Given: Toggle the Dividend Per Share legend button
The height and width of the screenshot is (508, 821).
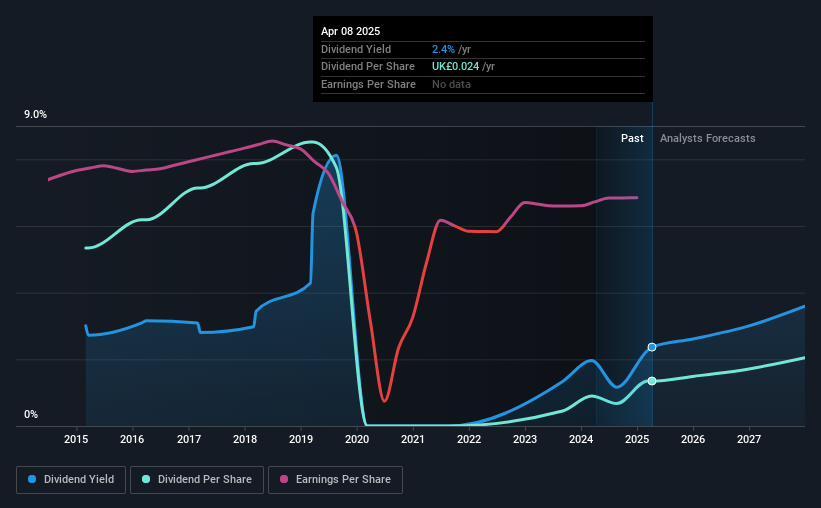Looking at the screenshot, I should click(197, 480).
